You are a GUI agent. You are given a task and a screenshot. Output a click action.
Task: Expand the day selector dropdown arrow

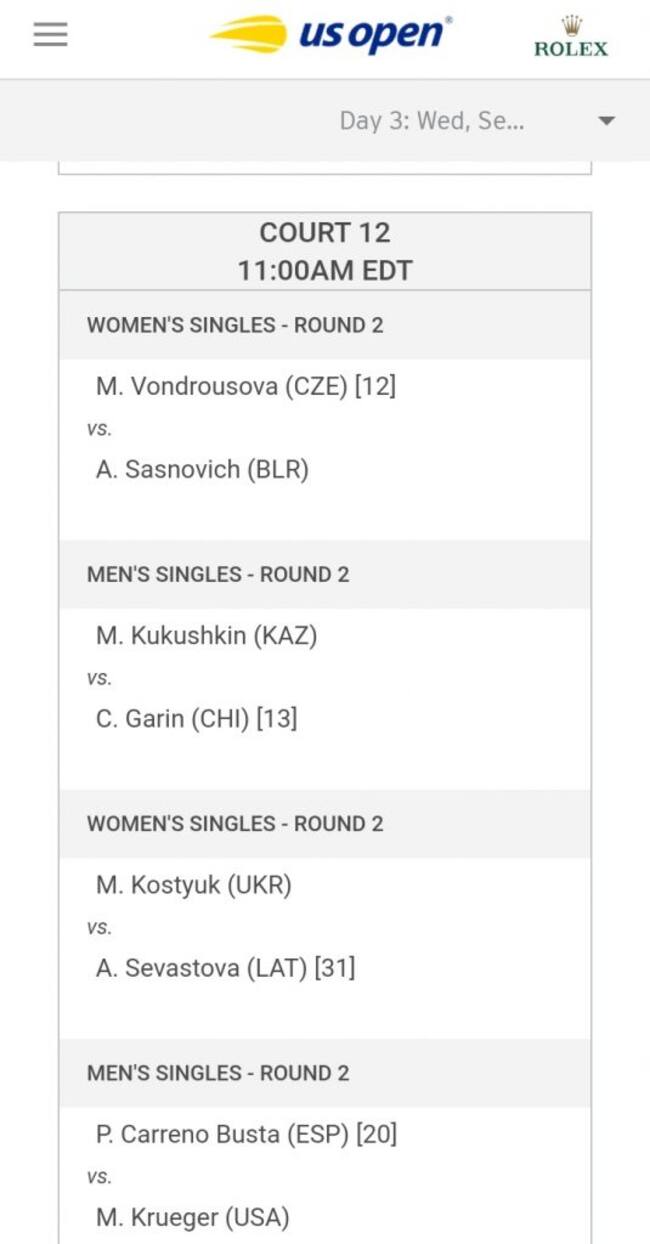coord(606,121)
